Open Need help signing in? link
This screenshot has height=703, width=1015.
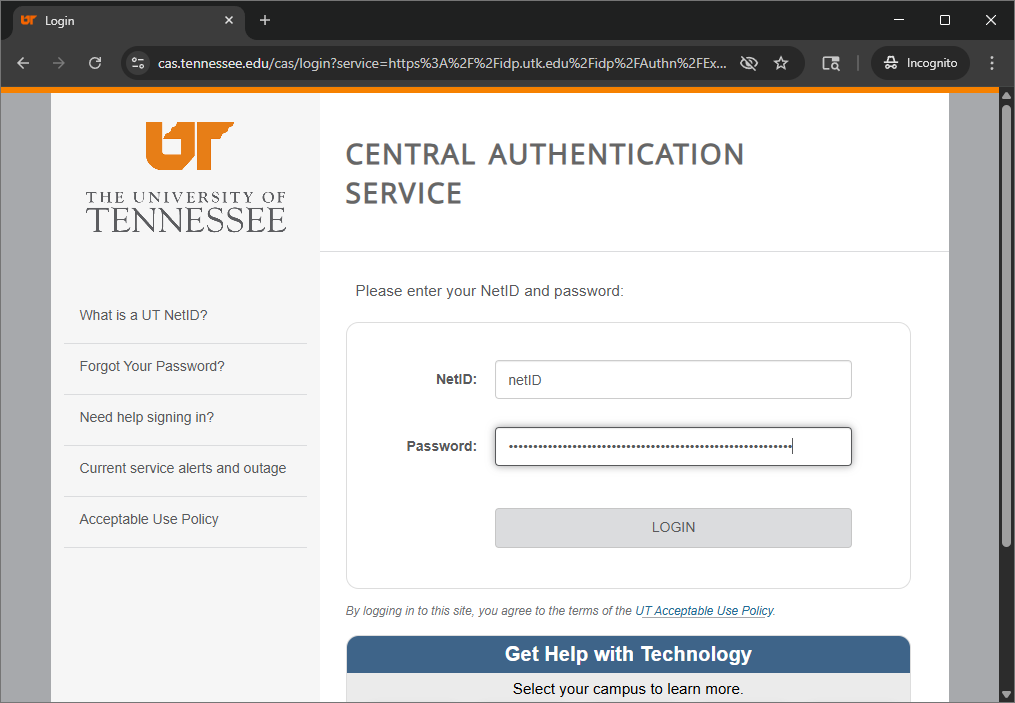tap(146, 417)
